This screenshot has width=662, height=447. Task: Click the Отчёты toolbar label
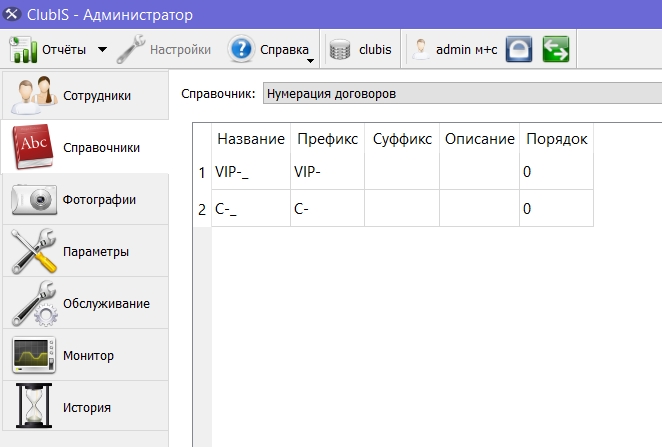pyautogui.click(x=64, y=50)
